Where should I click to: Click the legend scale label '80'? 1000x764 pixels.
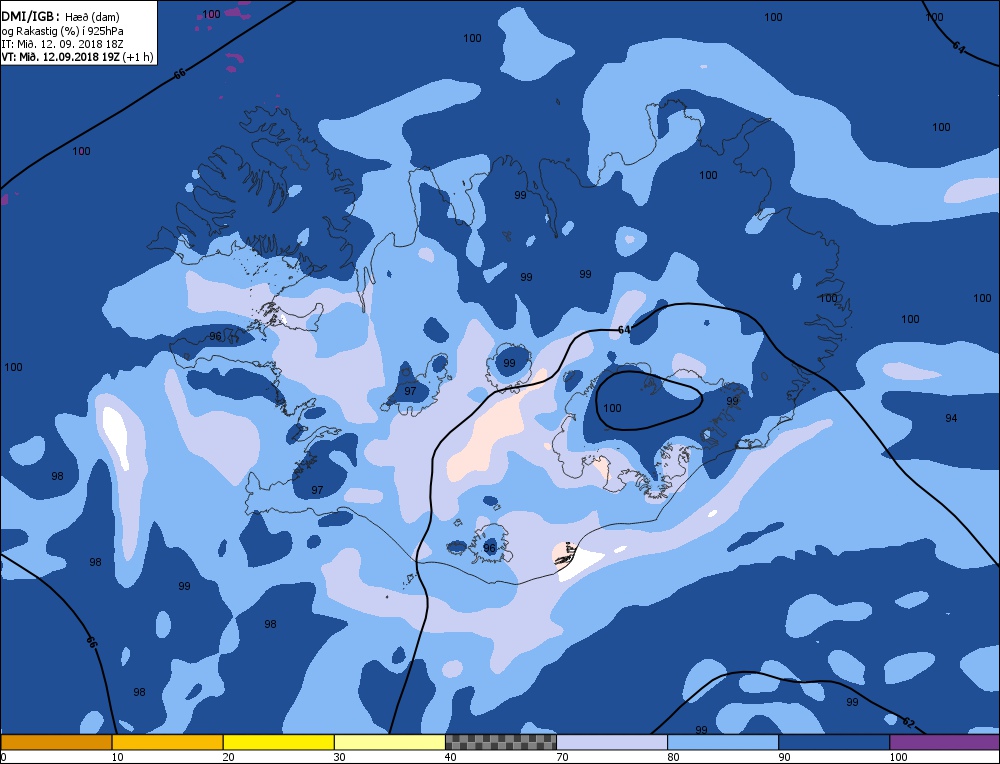tap(673, 757)
